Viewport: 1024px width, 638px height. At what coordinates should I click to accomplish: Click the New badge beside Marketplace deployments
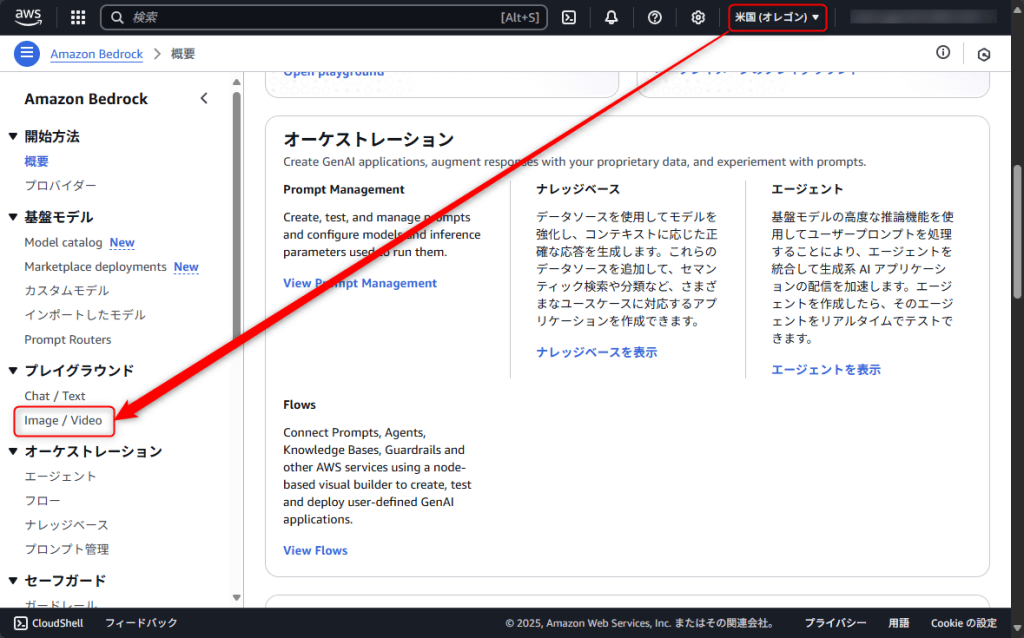[x=186, y=266]
